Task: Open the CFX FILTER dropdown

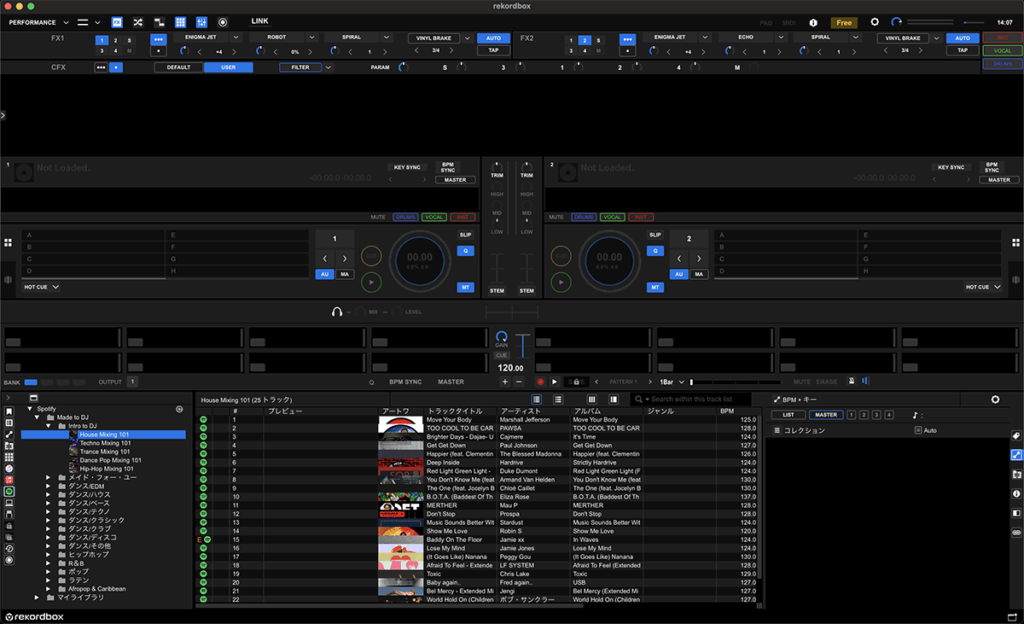Action: tap(328, 67)
